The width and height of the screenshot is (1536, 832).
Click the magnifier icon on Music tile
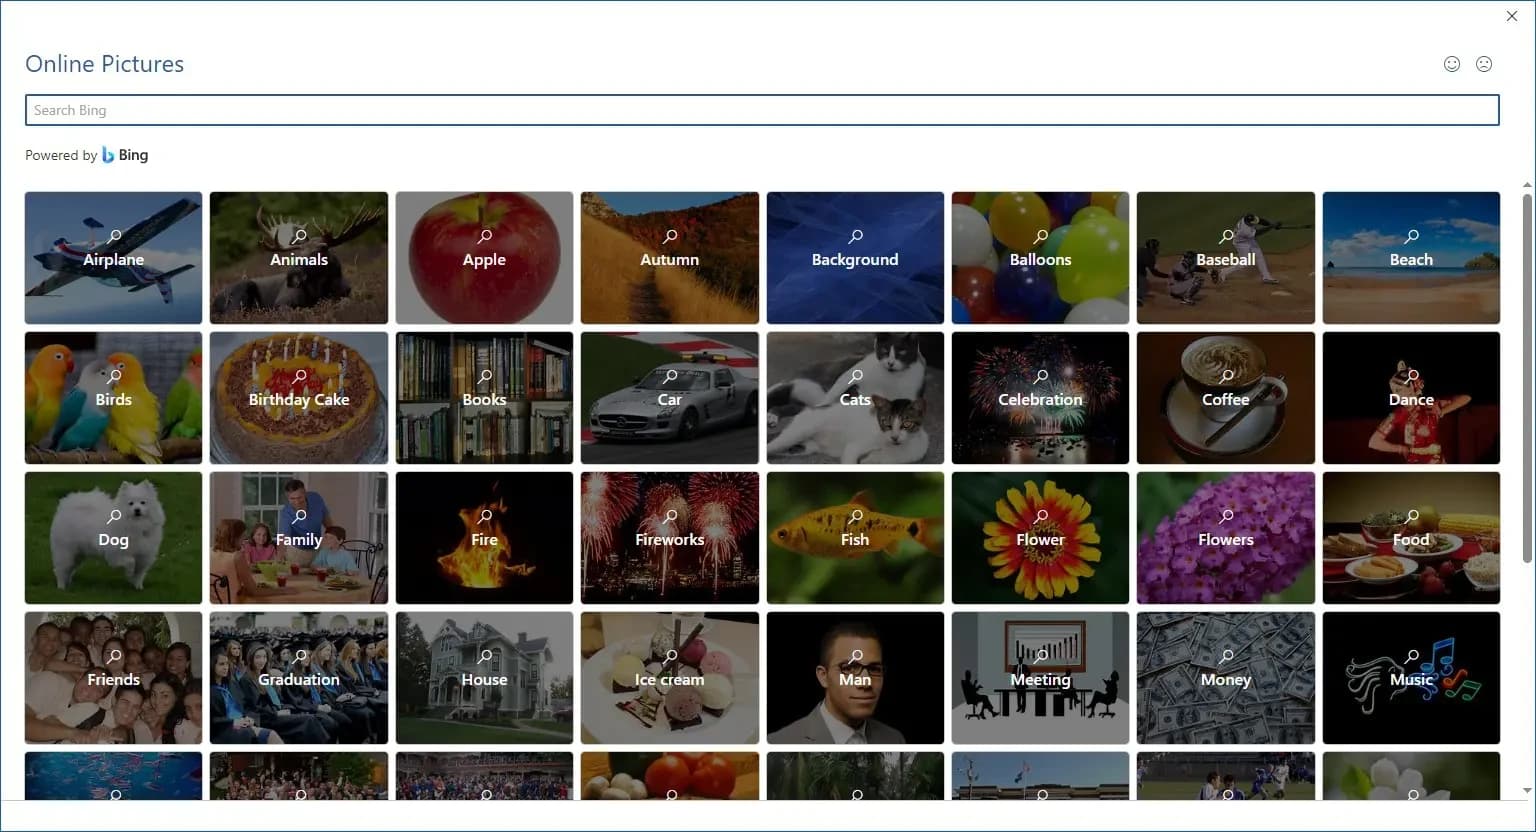click(1412, 656)
